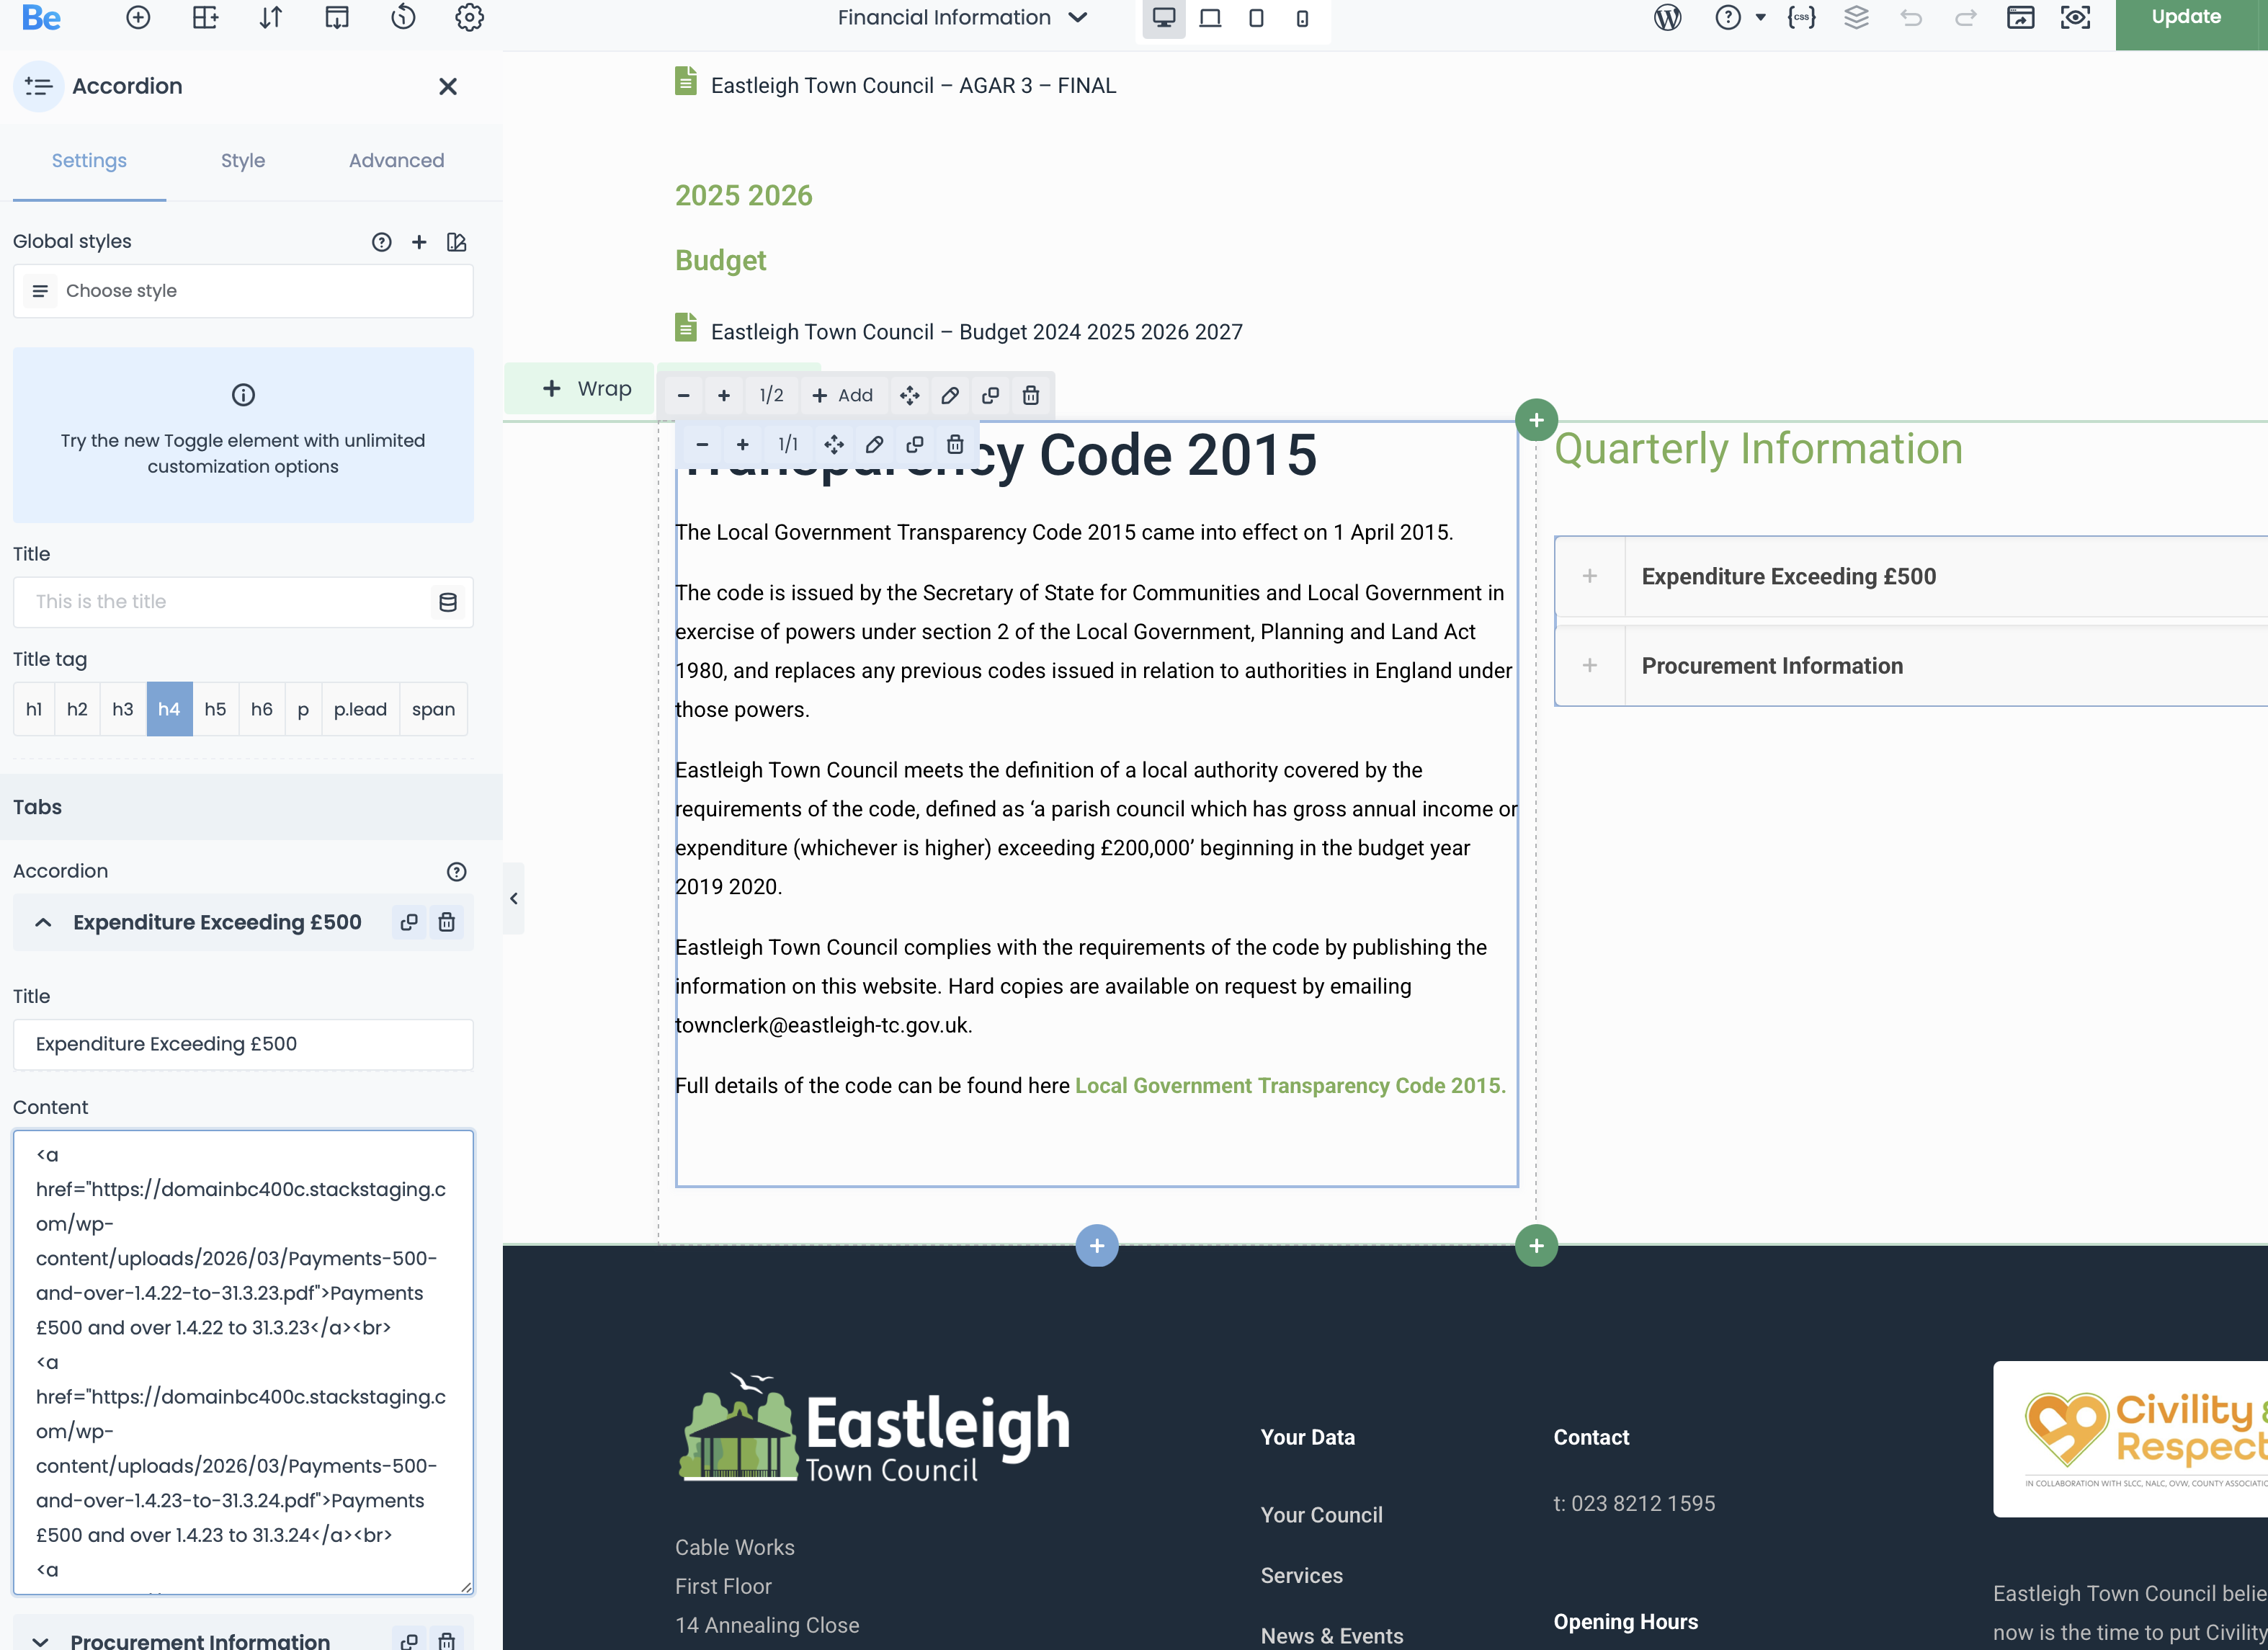Delete the Expenditure Exceeding £500 tab
2268x1650 pixels.
coord(447,922)
